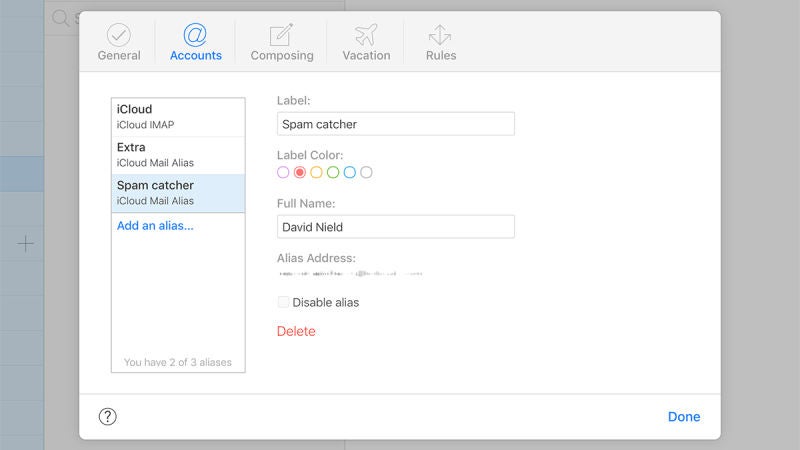Open the Vacation airplane icon
800x450 pixels.
(x=366, y=34)
